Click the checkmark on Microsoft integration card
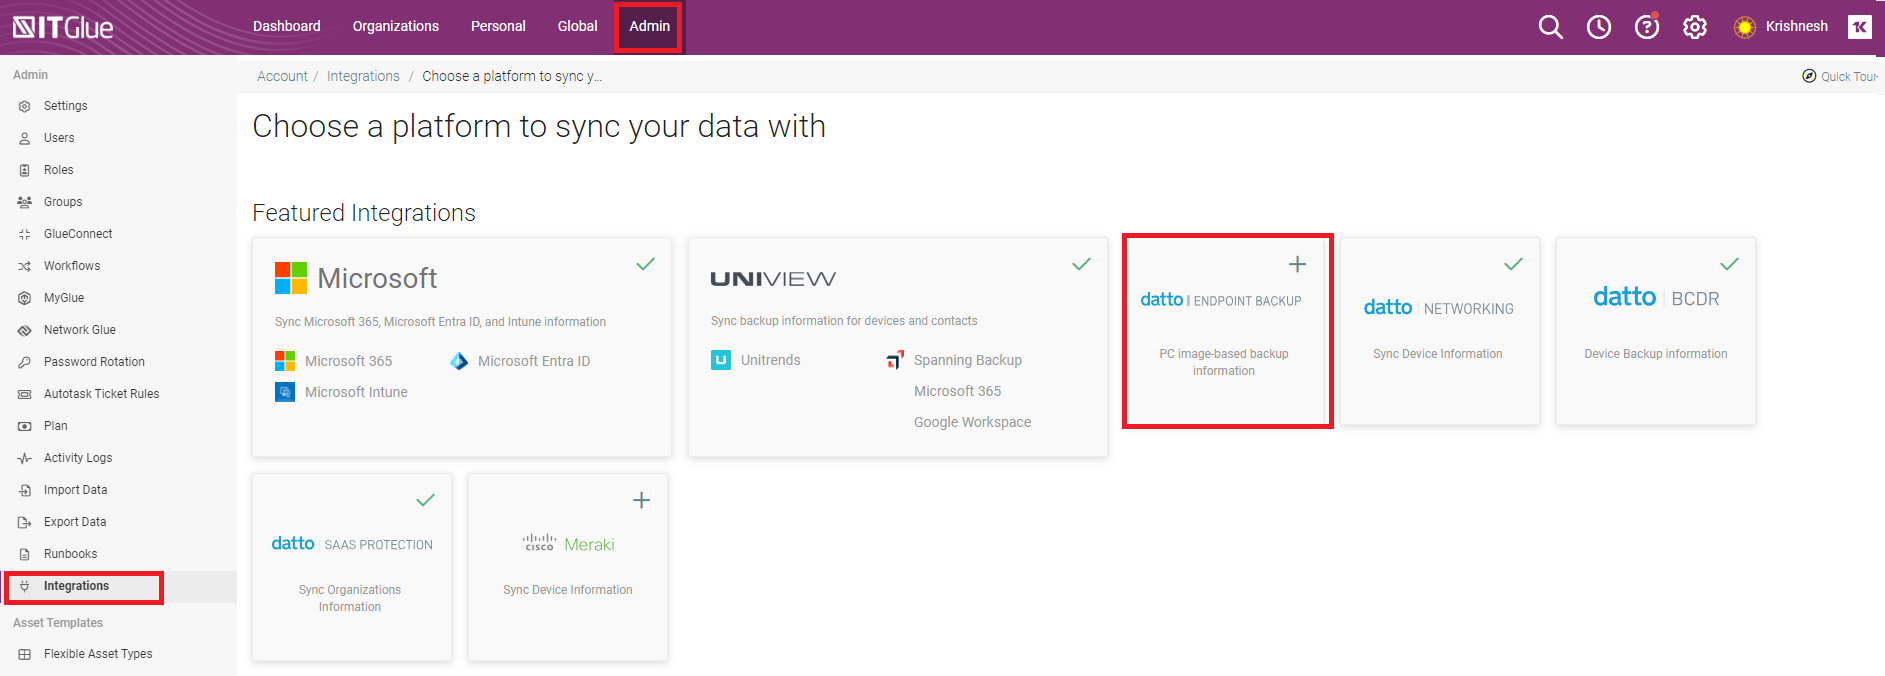1885x676 pixels. pyautogui.click(x=646, y=264)
